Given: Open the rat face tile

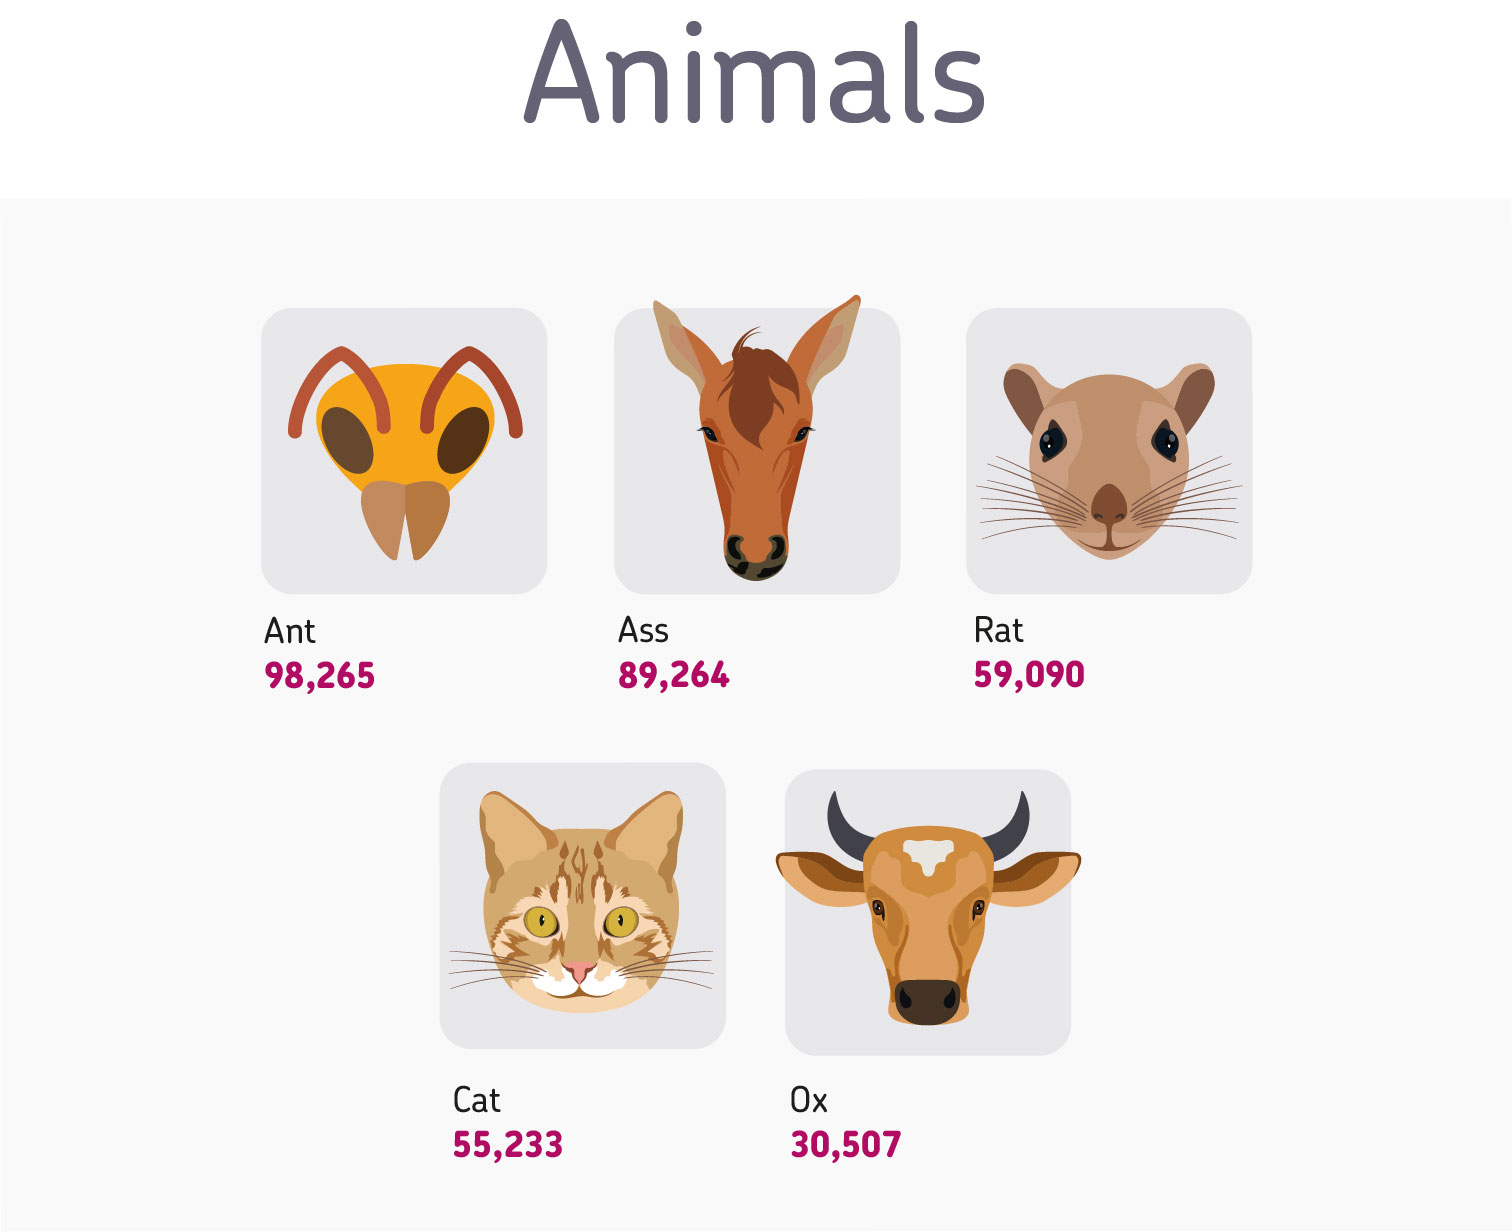Looking at the screenshot, I should coord(1109,451).
